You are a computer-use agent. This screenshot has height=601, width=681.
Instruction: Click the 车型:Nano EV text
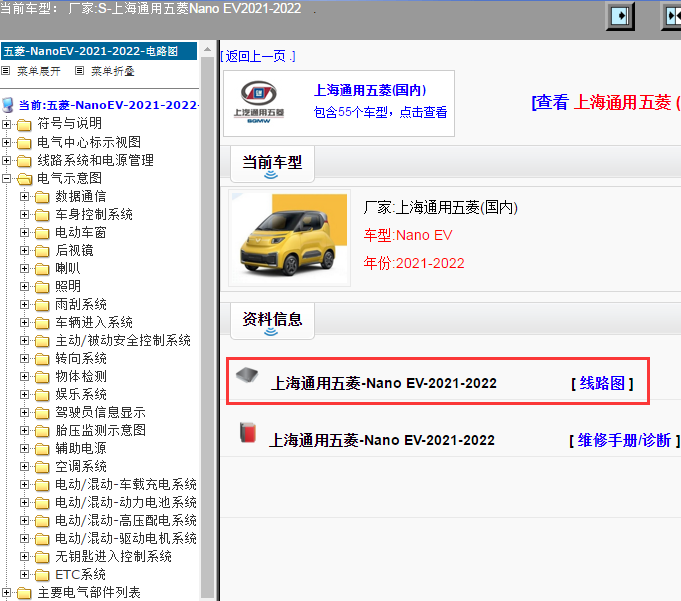click(408, 235)
